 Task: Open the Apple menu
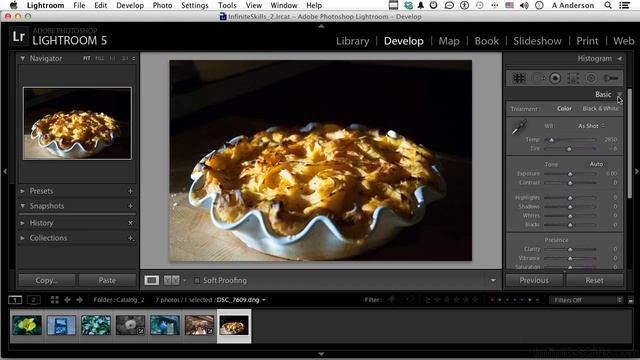(13, 5)
